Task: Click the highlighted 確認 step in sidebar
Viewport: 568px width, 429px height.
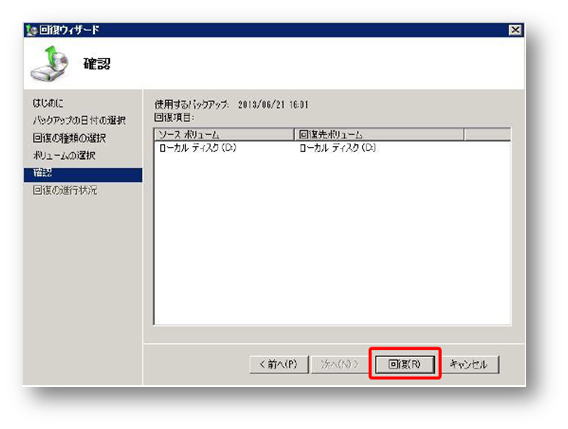Action: click(83, 175)
